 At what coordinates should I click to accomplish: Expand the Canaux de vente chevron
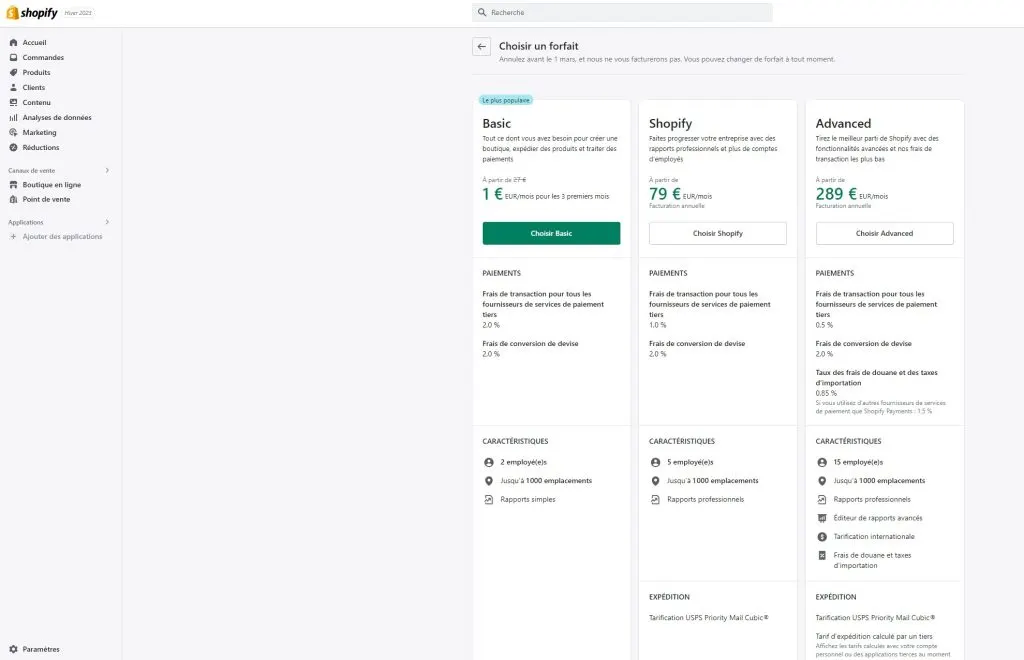107,170
